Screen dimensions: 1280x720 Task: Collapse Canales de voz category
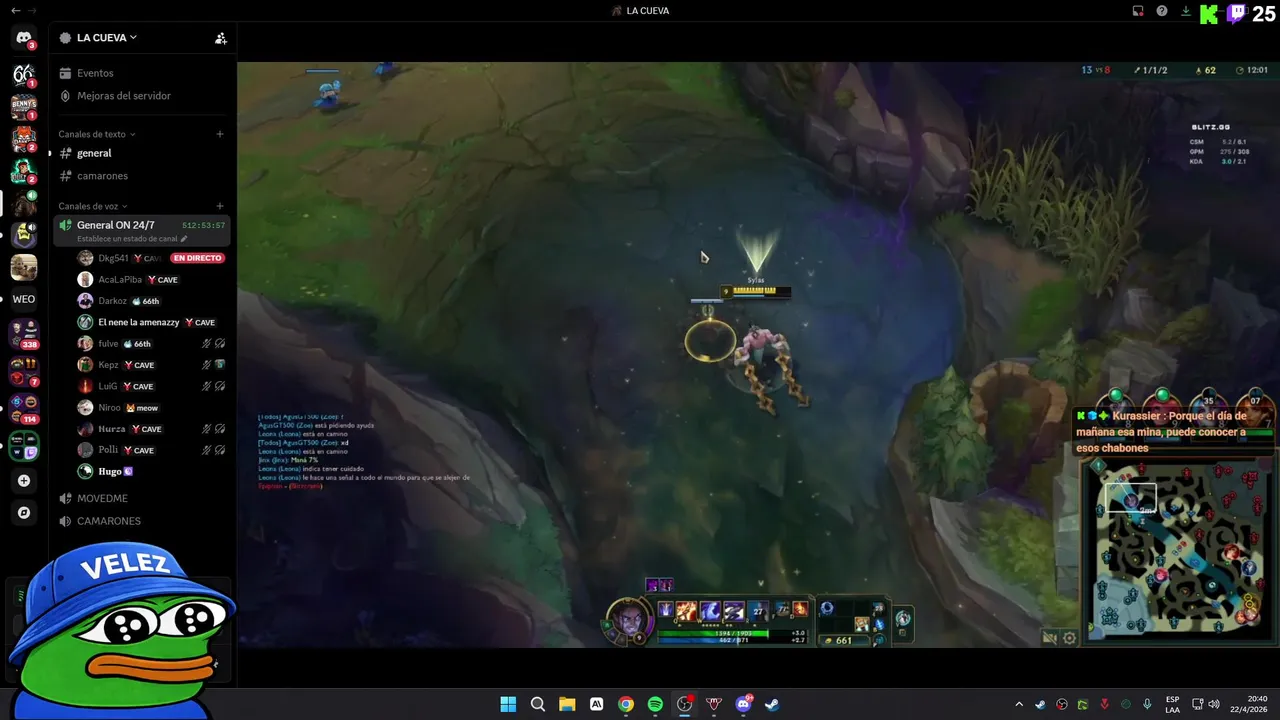coord(92,206)
